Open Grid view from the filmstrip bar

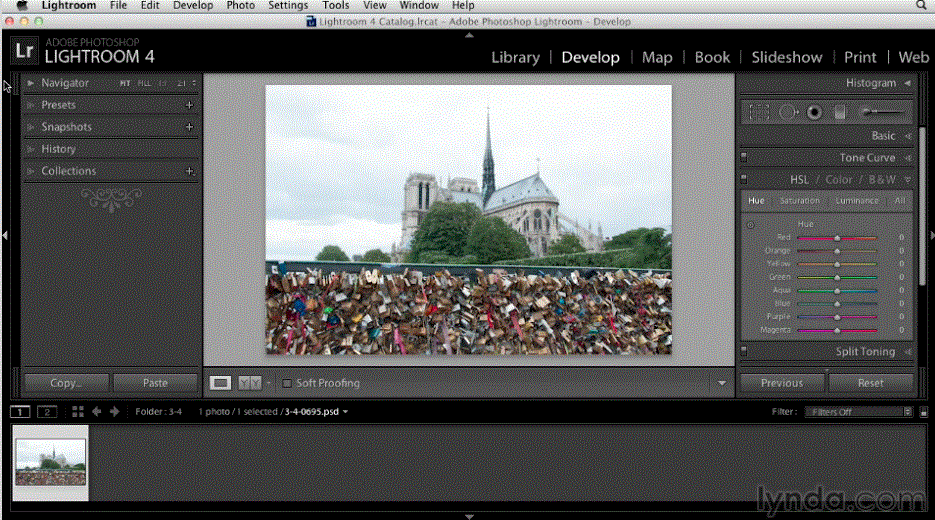(x=78, y=411)
